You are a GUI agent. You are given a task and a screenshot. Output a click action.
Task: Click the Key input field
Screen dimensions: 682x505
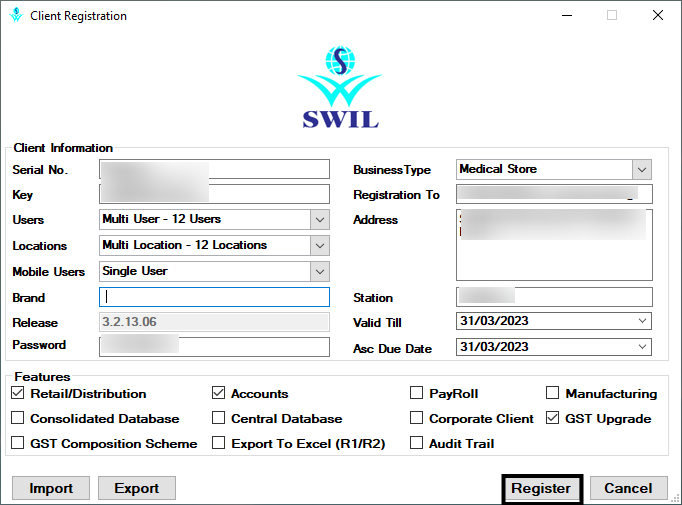pyautogui.click(x=214, y=194)
